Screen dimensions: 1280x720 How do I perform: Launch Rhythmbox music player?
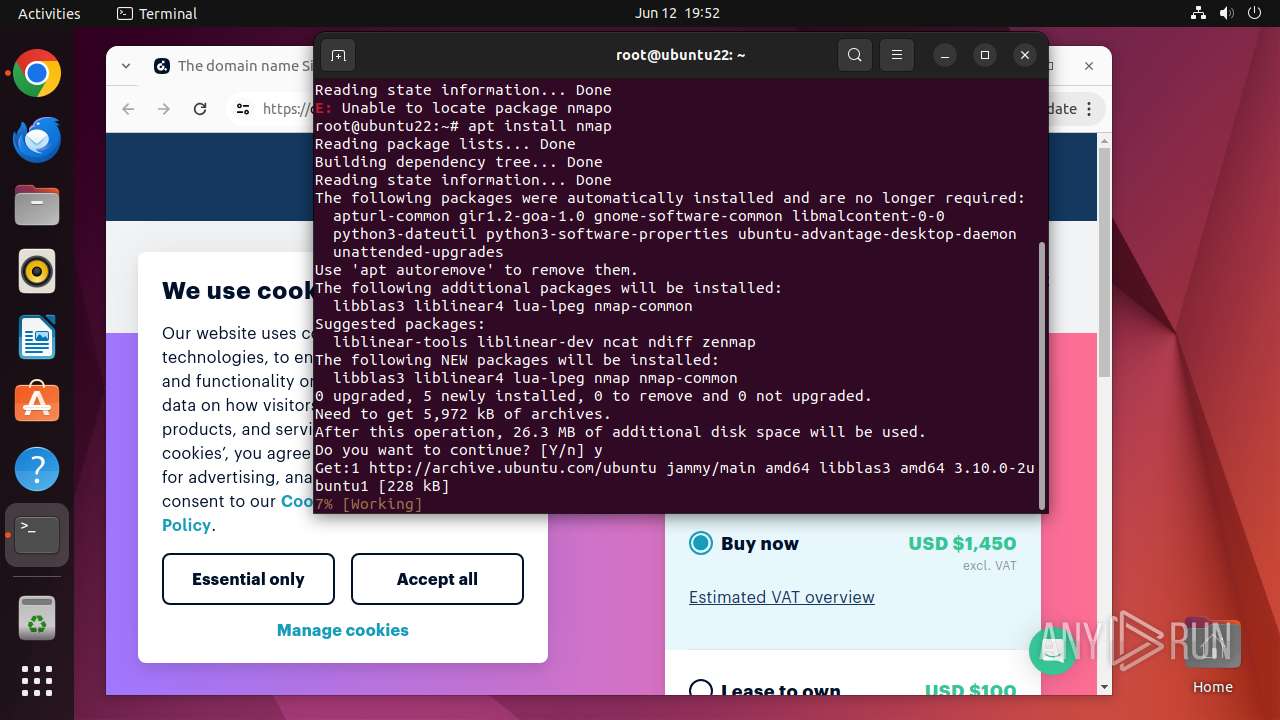tap(37, 272)
